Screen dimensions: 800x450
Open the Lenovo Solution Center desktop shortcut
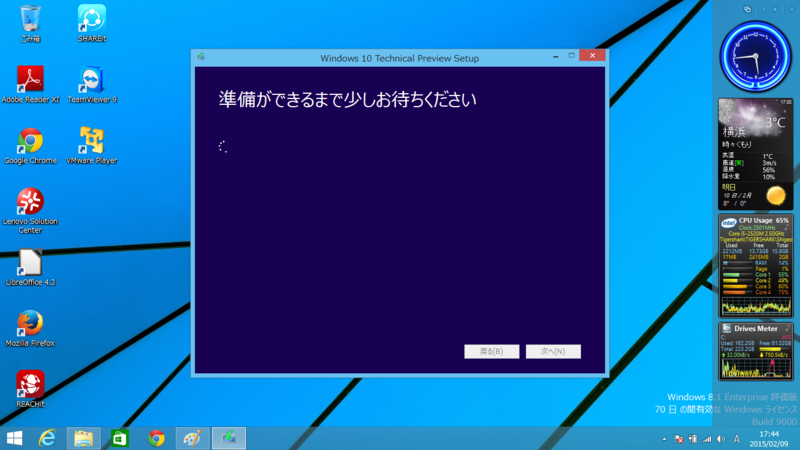coord(31,210)
